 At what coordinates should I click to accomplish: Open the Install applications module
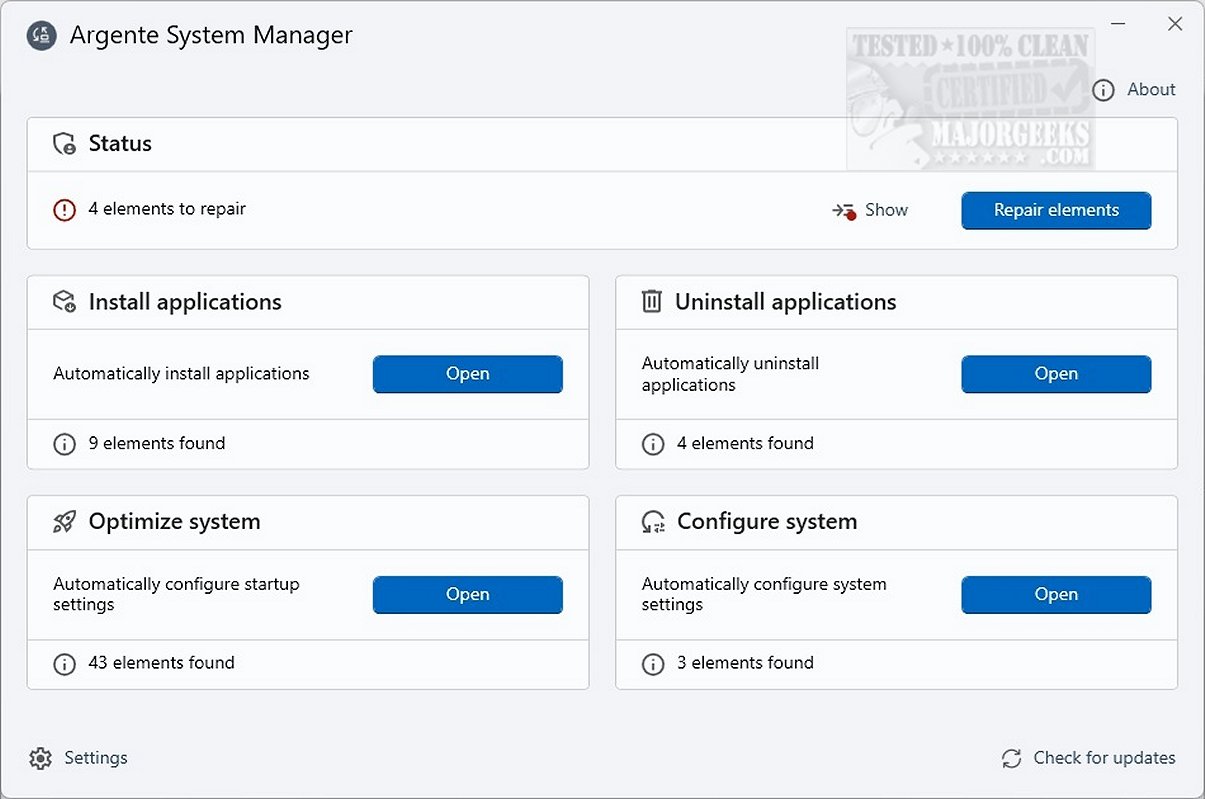pos(467,374)
